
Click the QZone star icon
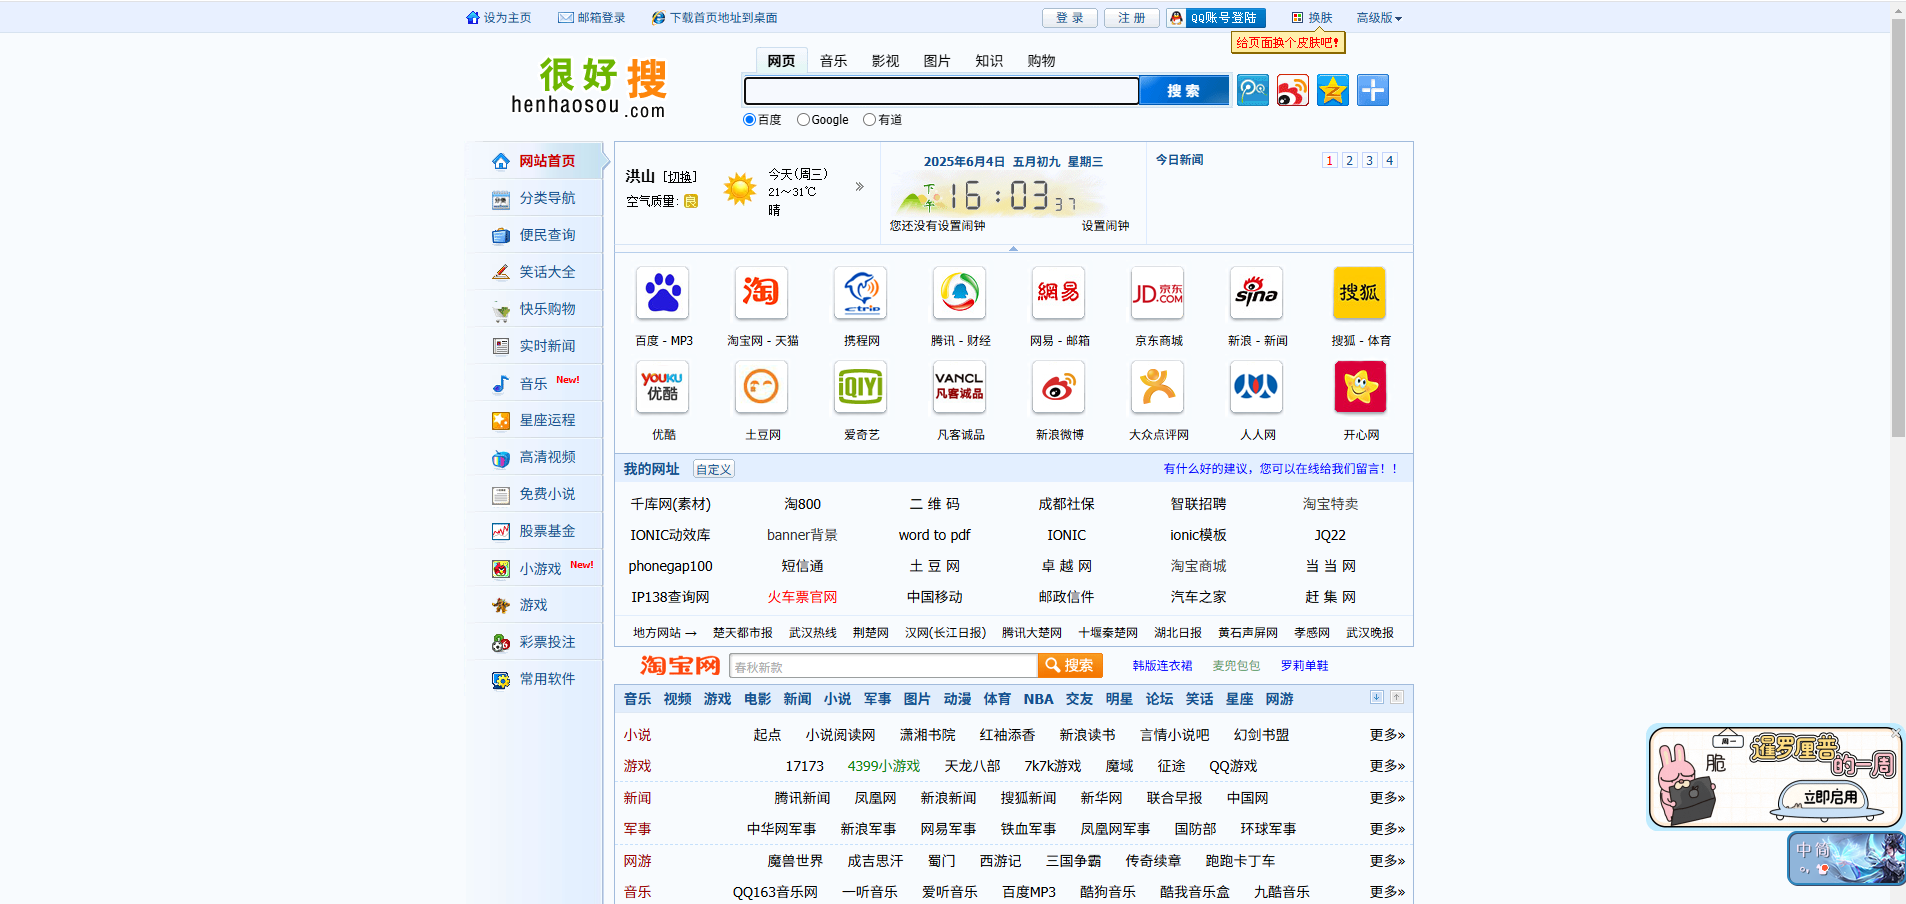pos(1333,90)
